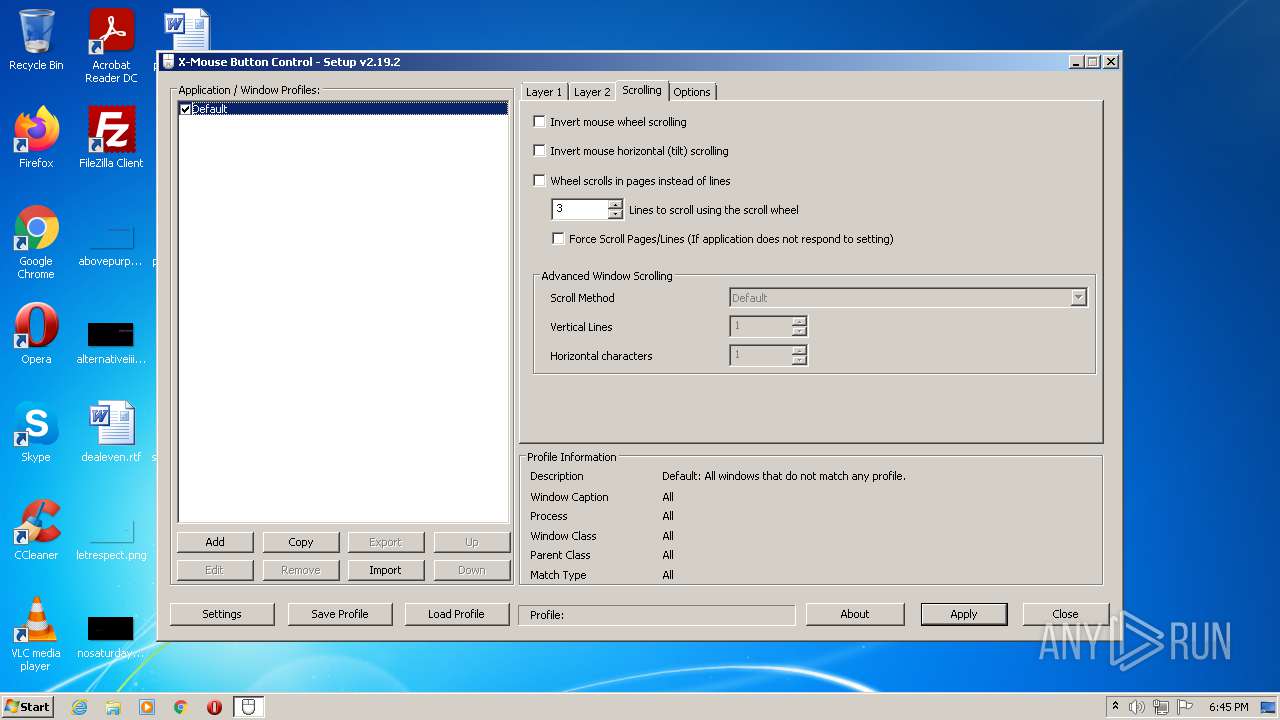Open the alternativeiii desktop file icon
The width and height of the screenshot is (1280, 720).
point(111,340)
